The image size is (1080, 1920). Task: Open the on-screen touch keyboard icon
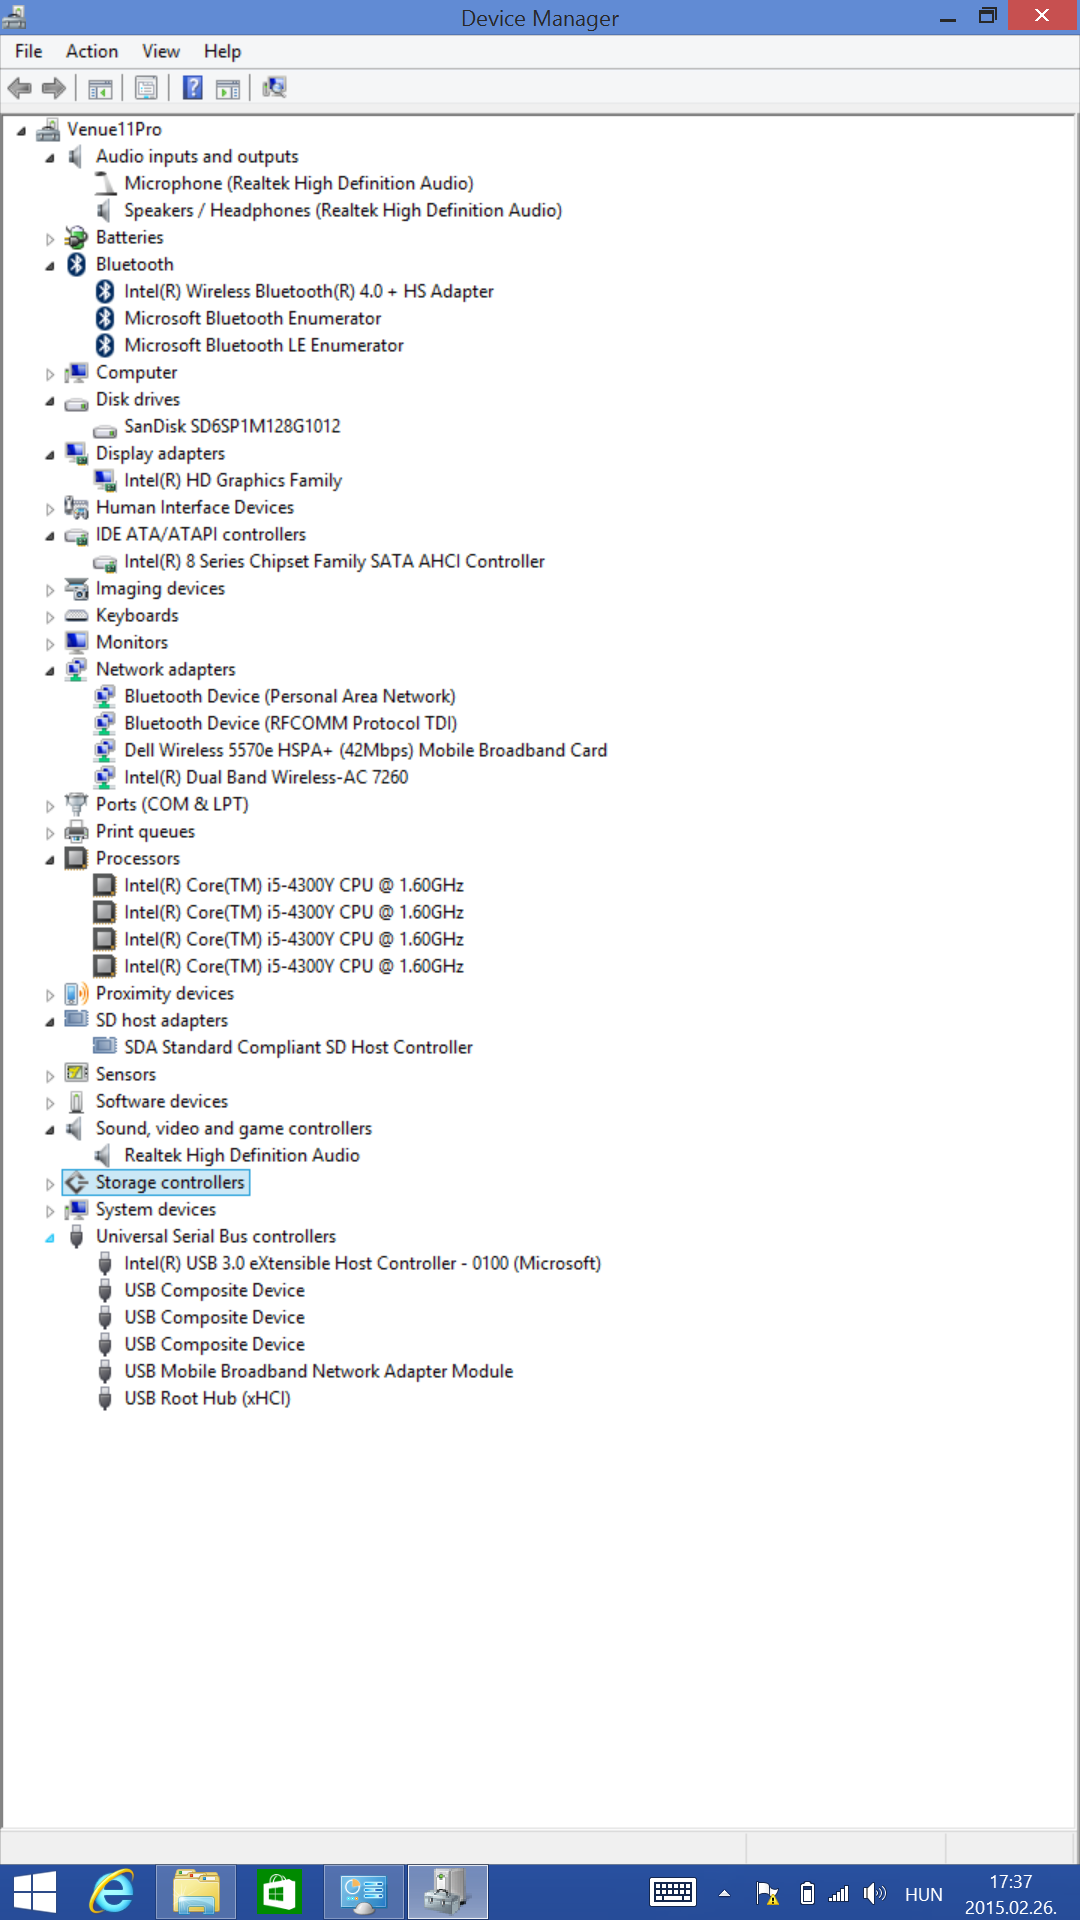pyautogui.click(x=672, y=1892)
